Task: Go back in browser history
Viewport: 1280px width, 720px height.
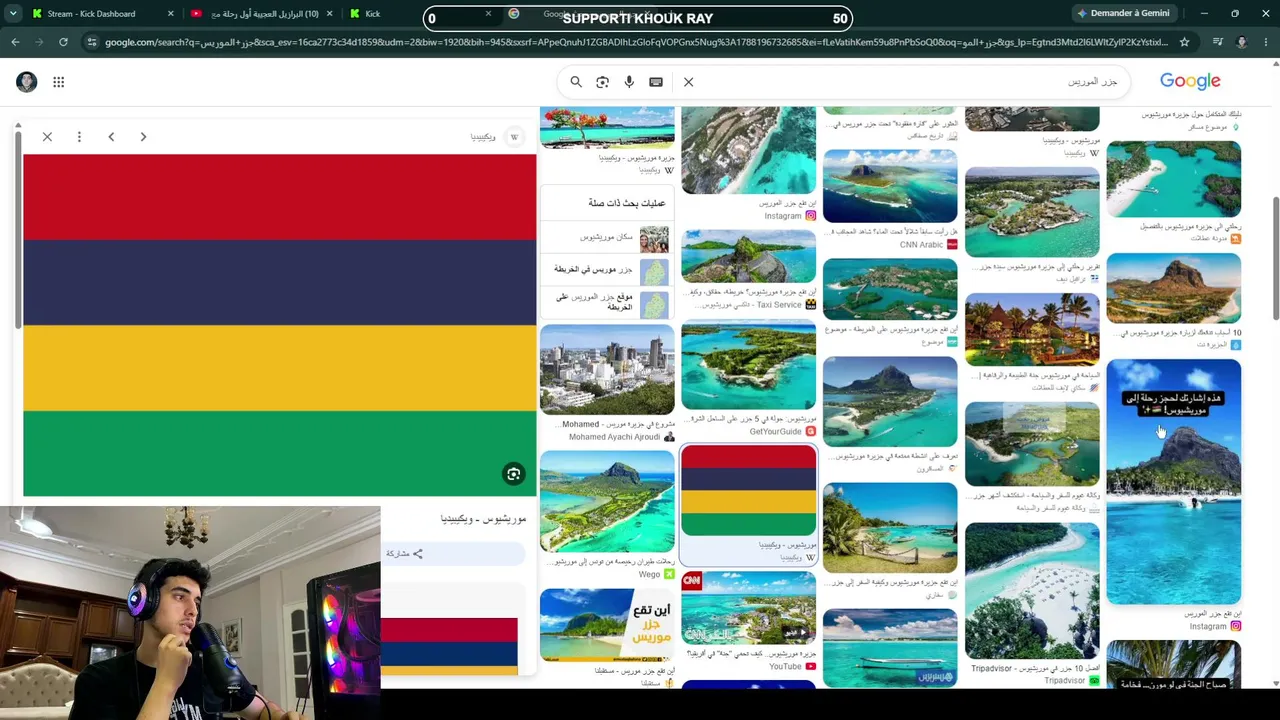Action: (15, 42)
